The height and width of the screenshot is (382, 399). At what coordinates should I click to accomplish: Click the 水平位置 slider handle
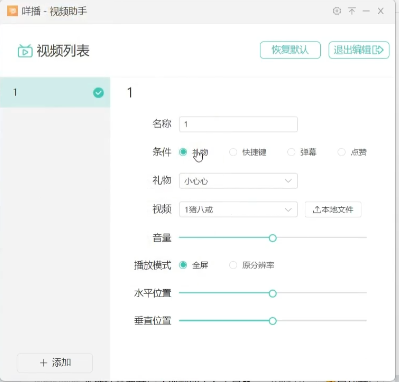coord(273,293)
